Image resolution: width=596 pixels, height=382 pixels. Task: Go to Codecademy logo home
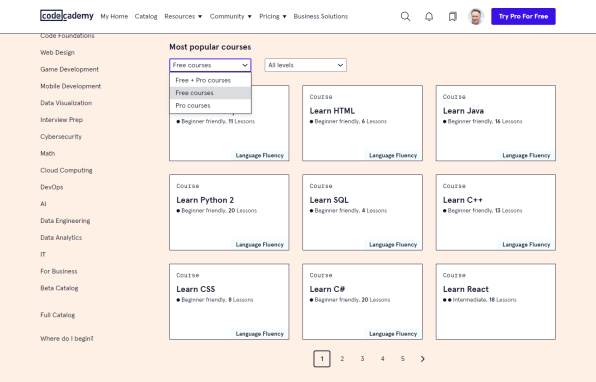(x=67, y=16)
